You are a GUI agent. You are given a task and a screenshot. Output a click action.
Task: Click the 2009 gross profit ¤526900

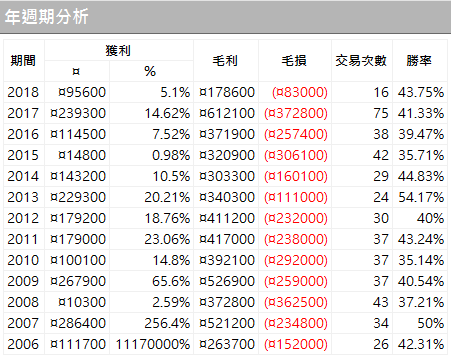[227, 281]
